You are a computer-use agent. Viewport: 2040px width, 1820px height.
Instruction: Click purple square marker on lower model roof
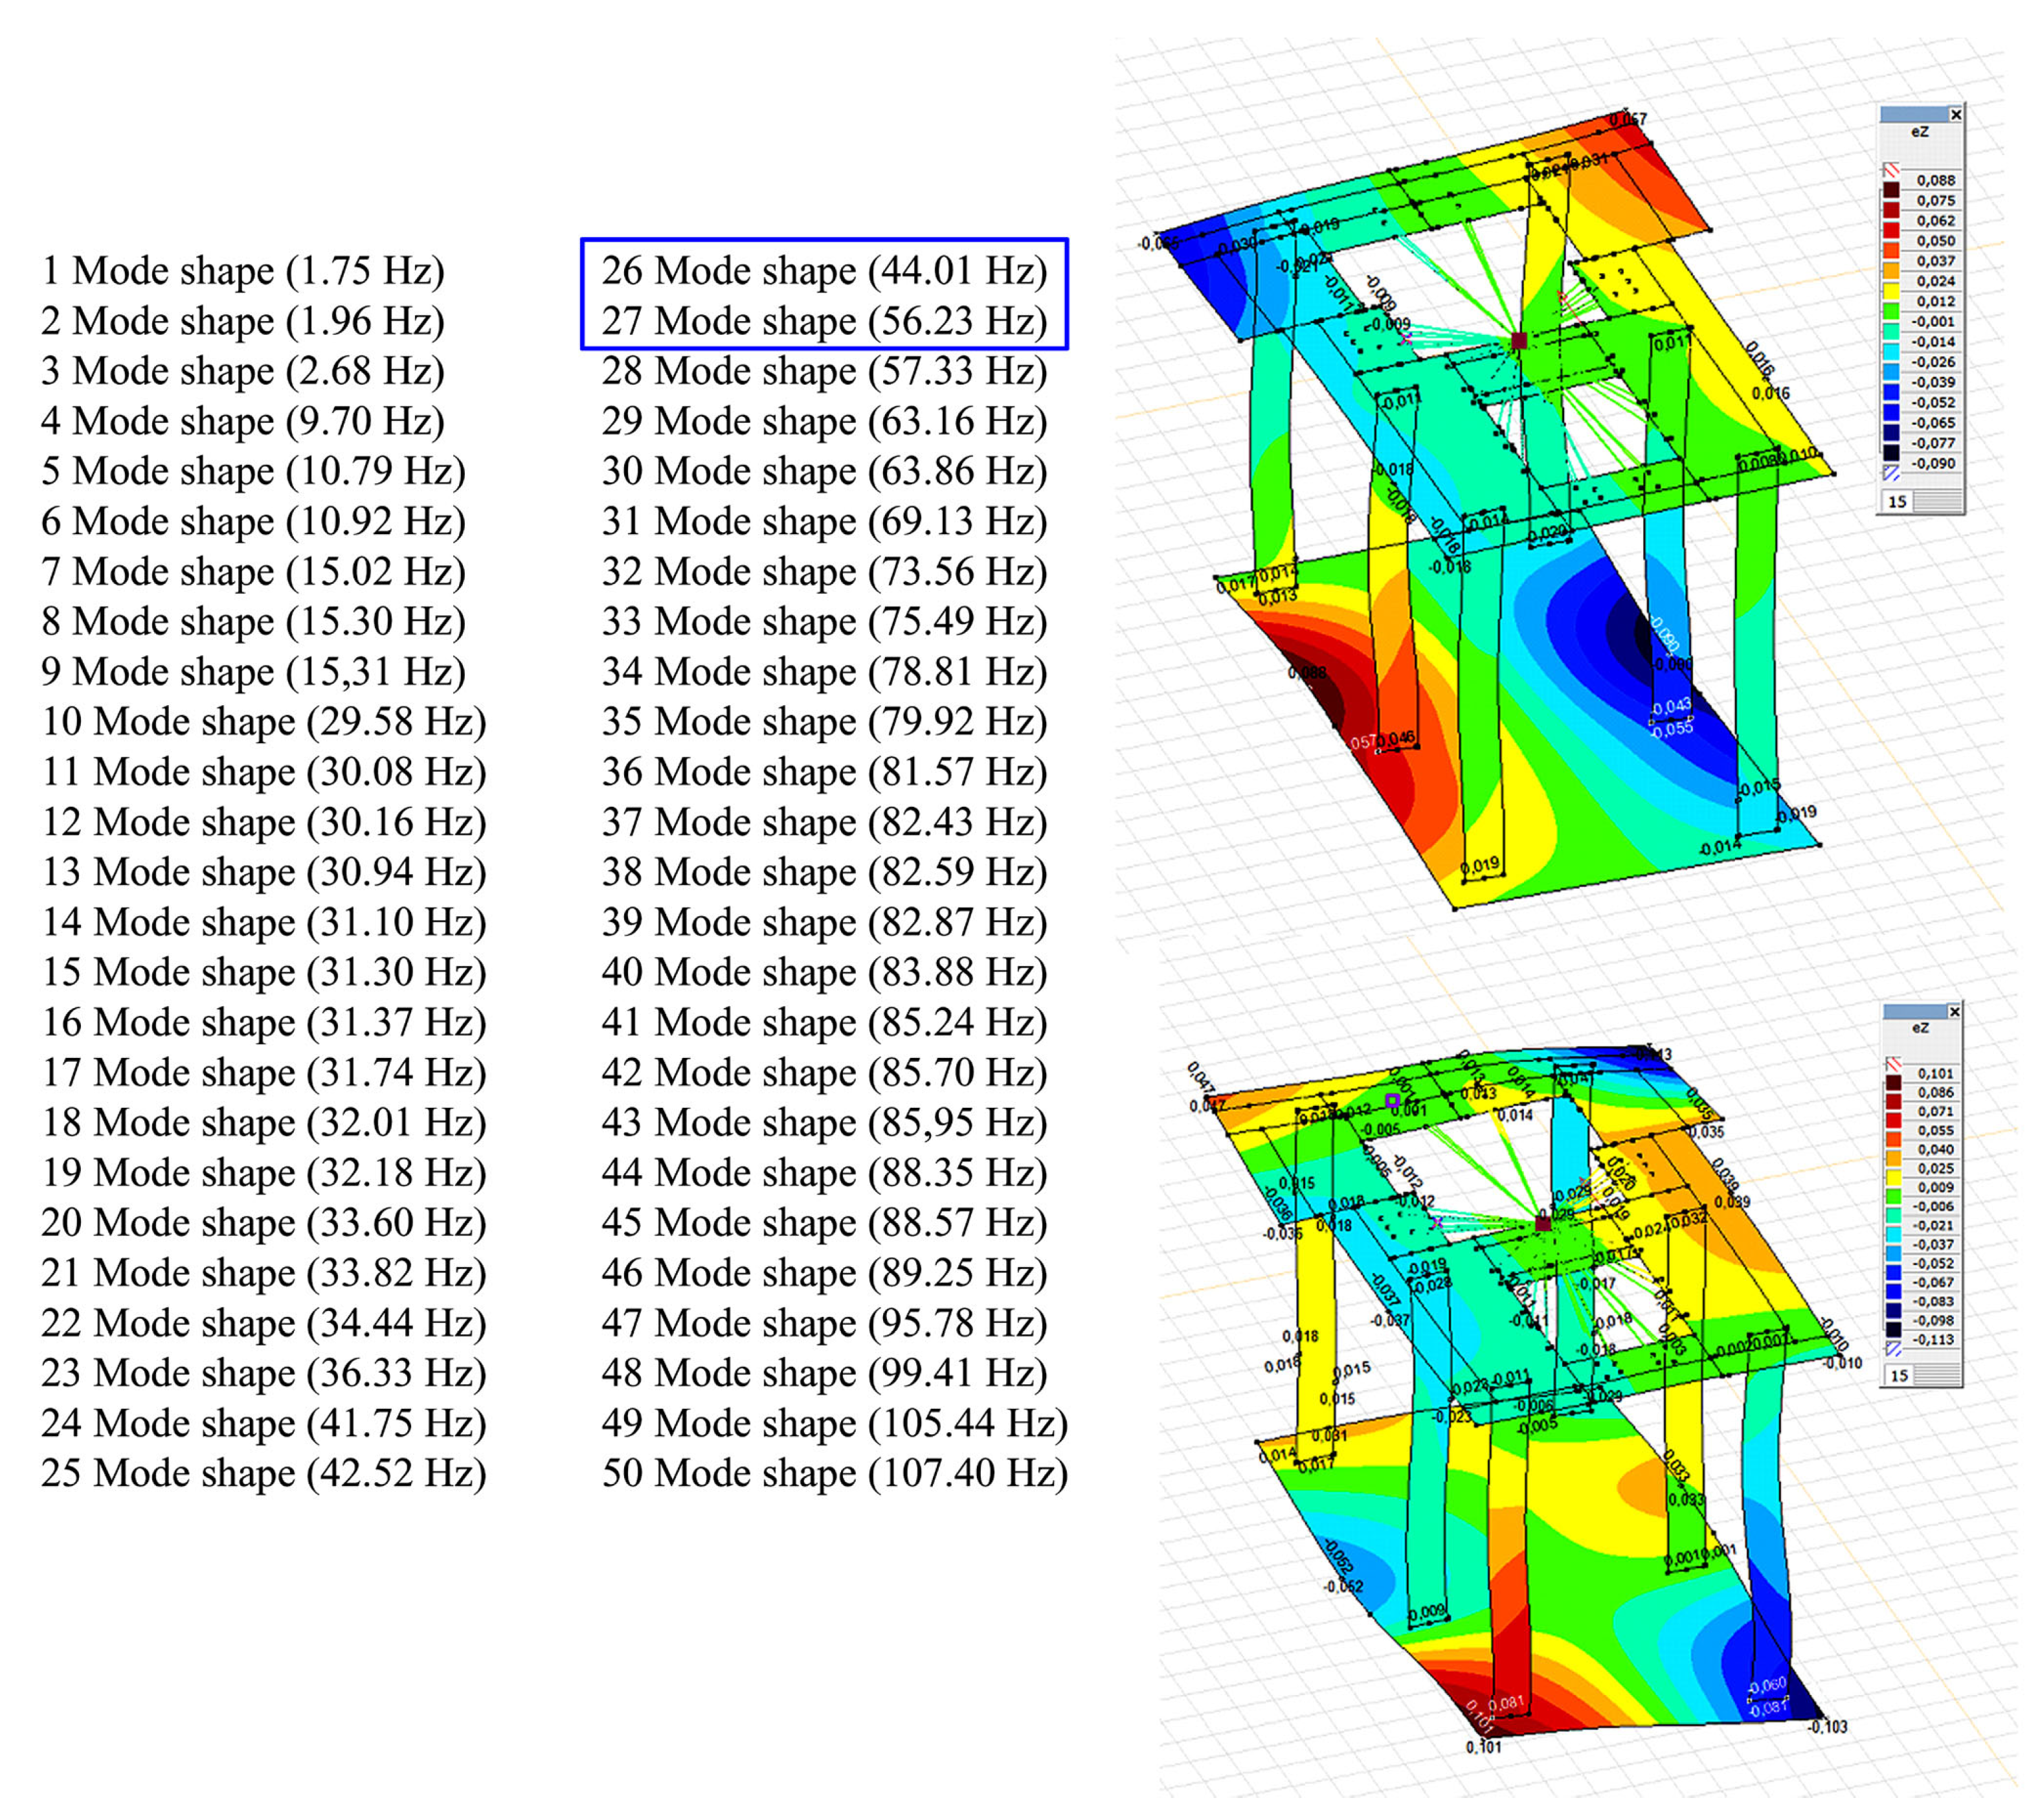coord(1392,1100)
